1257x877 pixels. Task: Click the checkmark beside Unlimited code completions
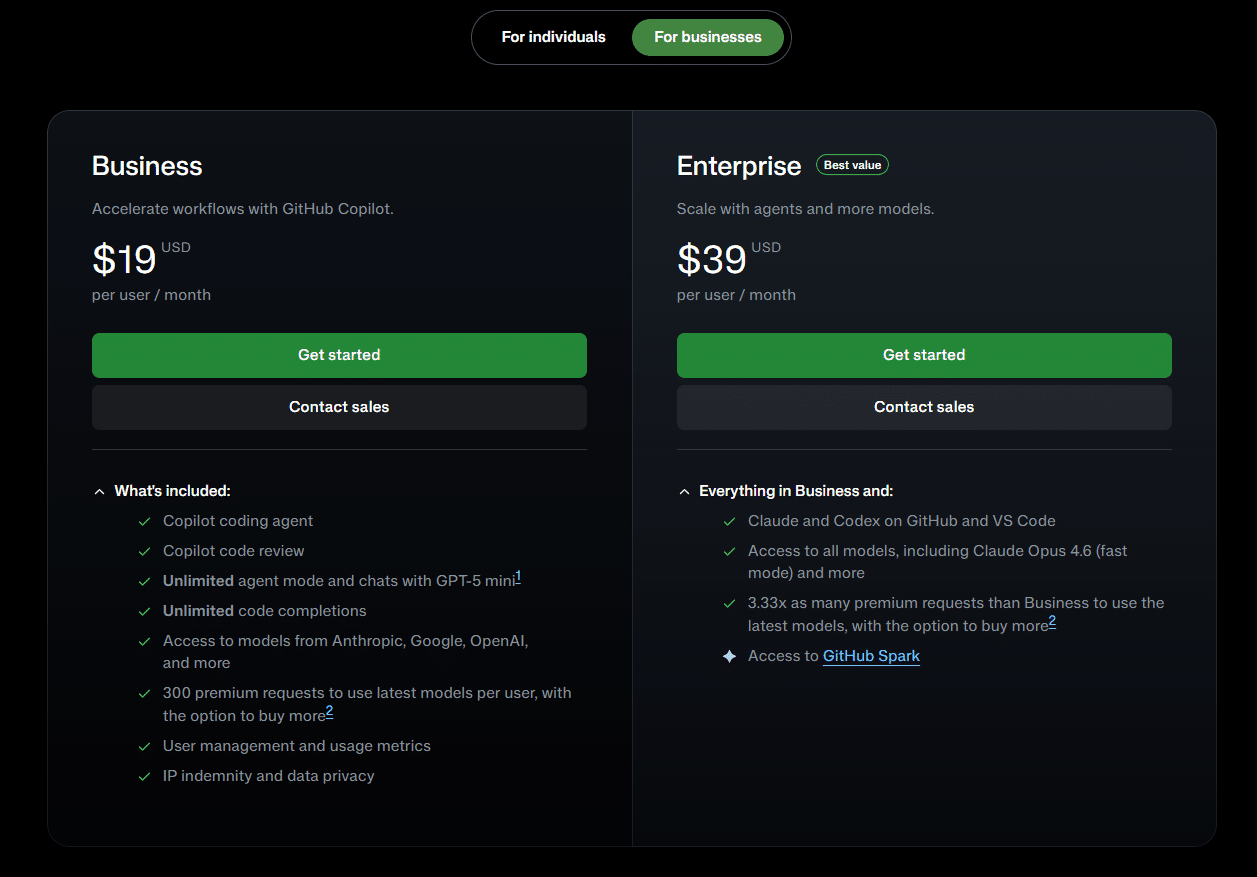[144, 611]
